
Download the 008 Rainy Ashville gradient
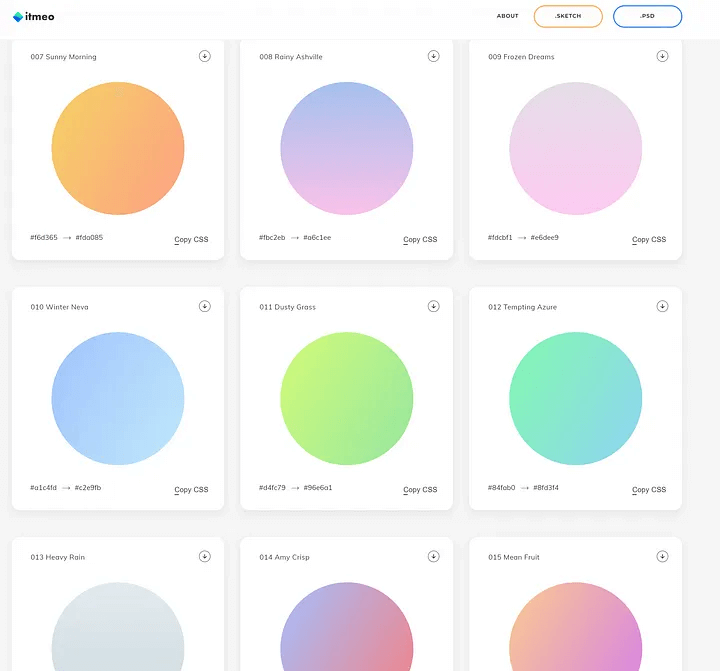[433, 56]
